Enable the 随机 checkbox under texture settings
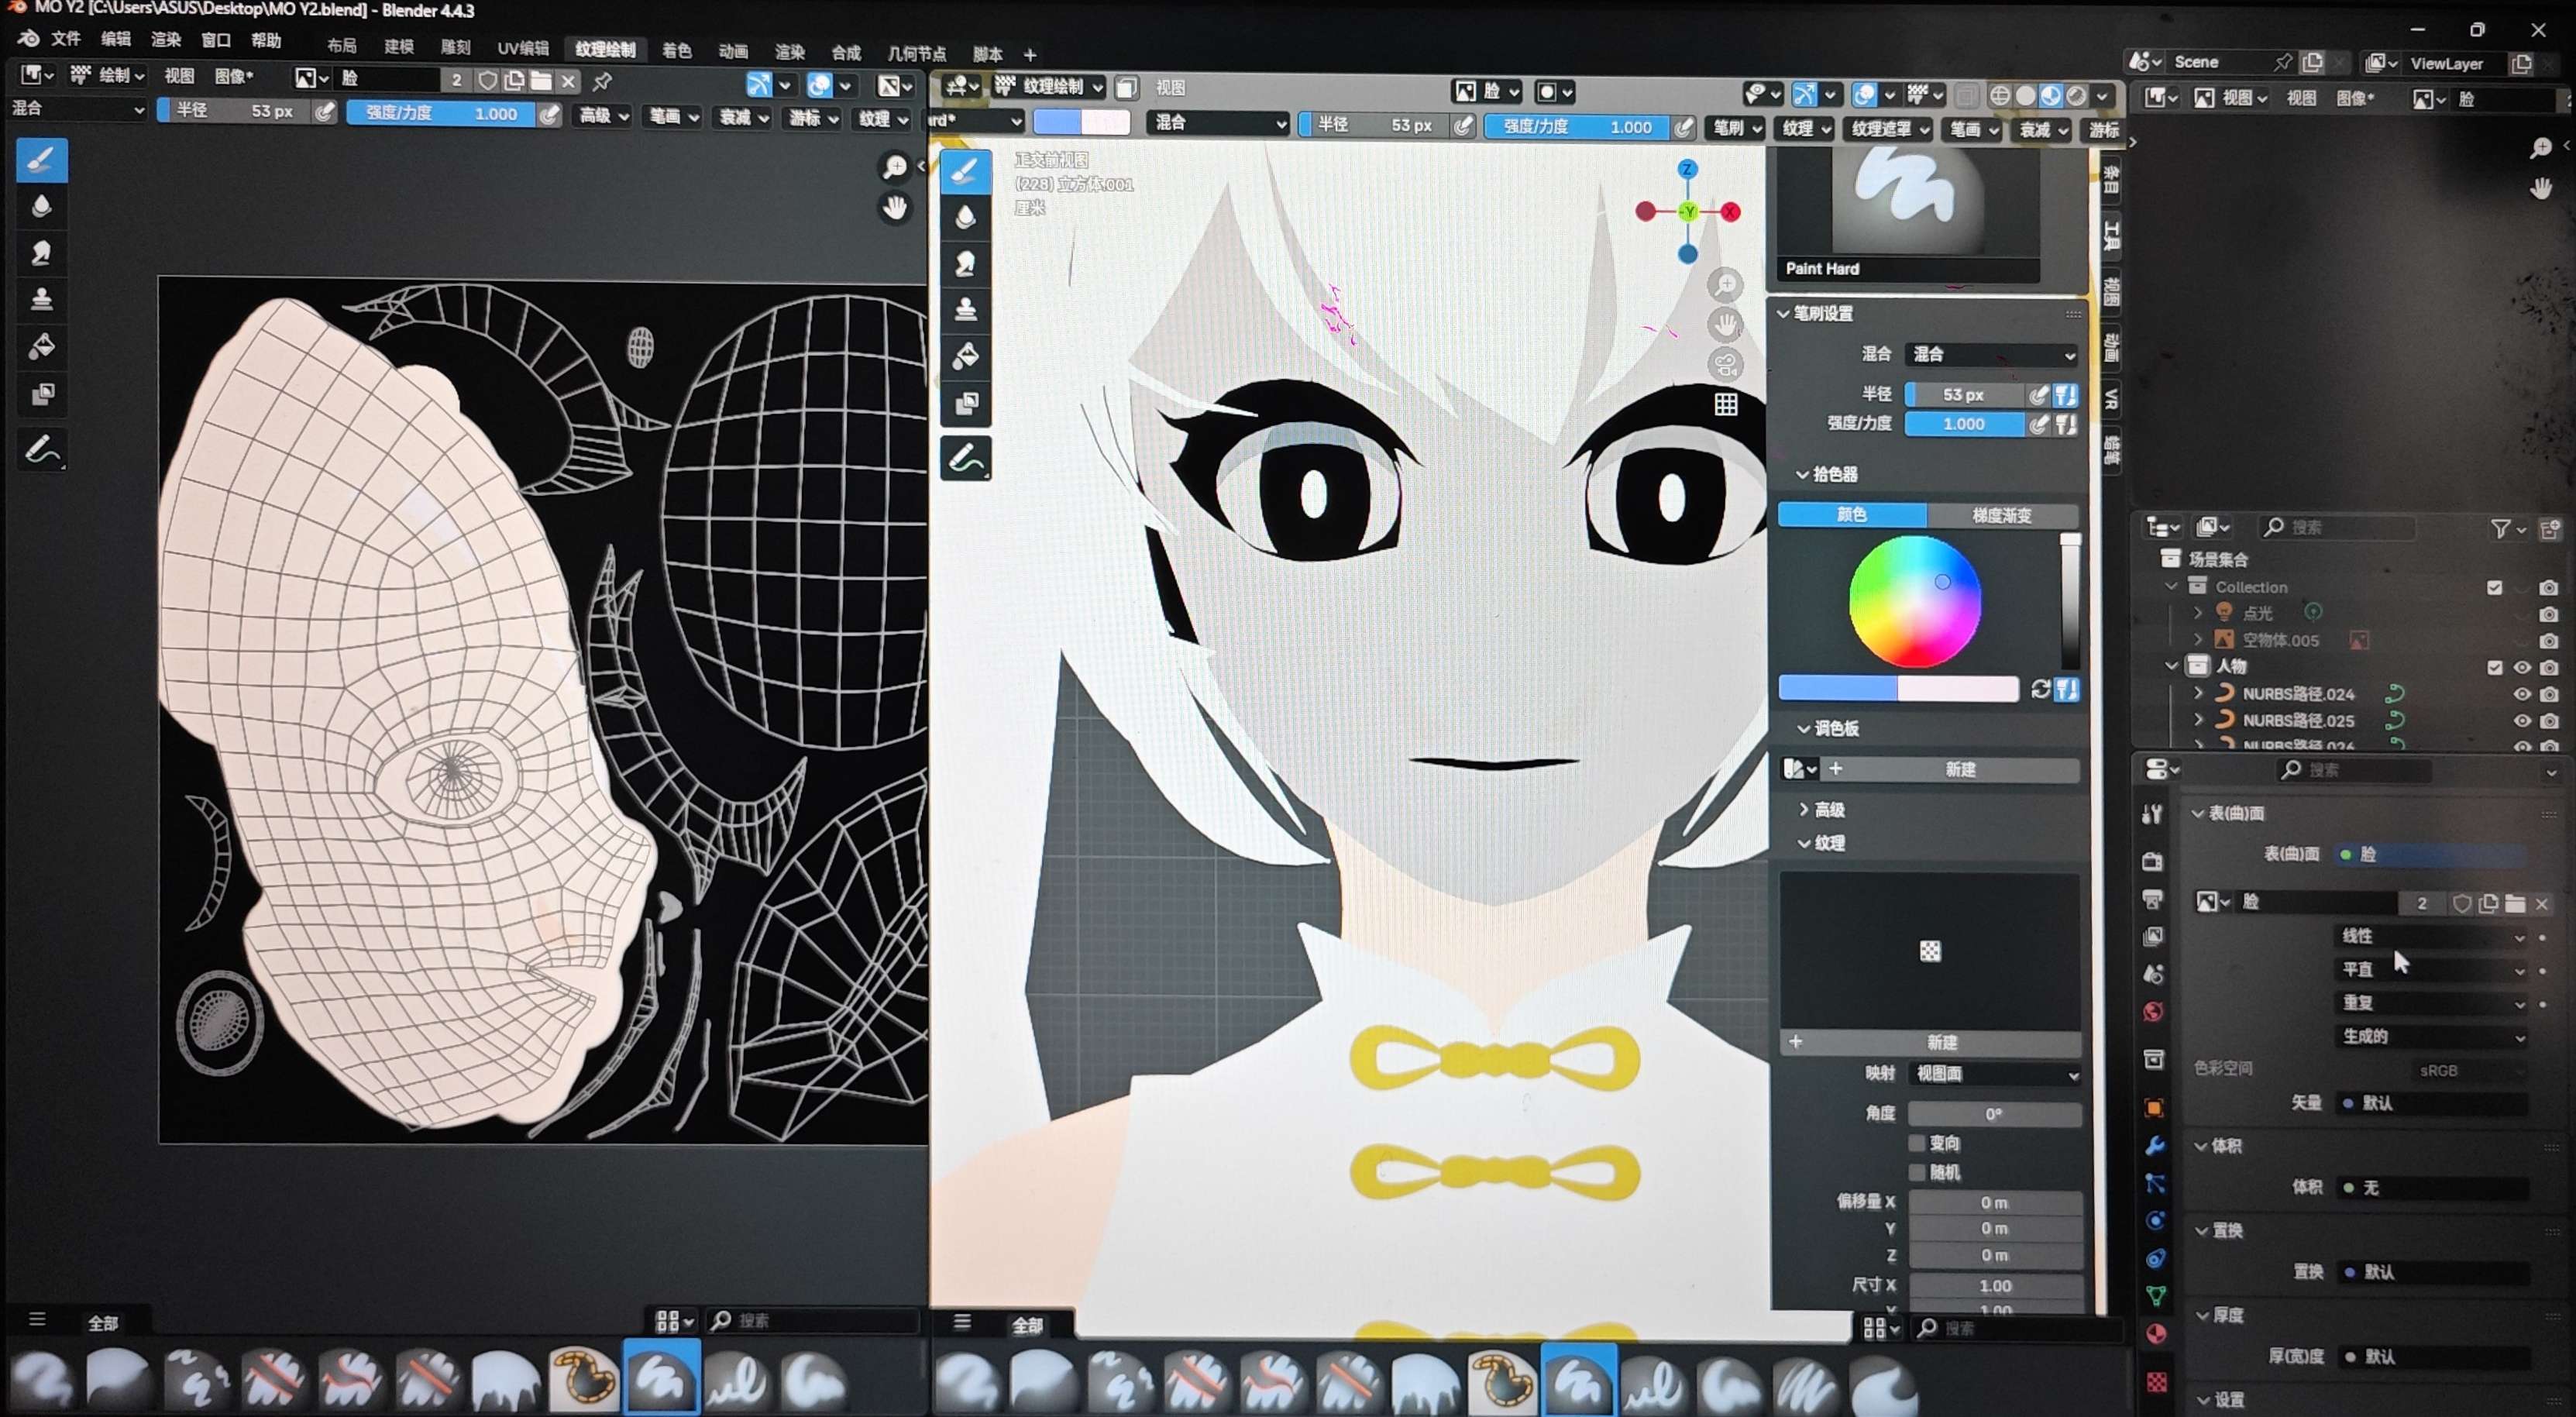2576x1417 pixels. pos(1916,1172)
